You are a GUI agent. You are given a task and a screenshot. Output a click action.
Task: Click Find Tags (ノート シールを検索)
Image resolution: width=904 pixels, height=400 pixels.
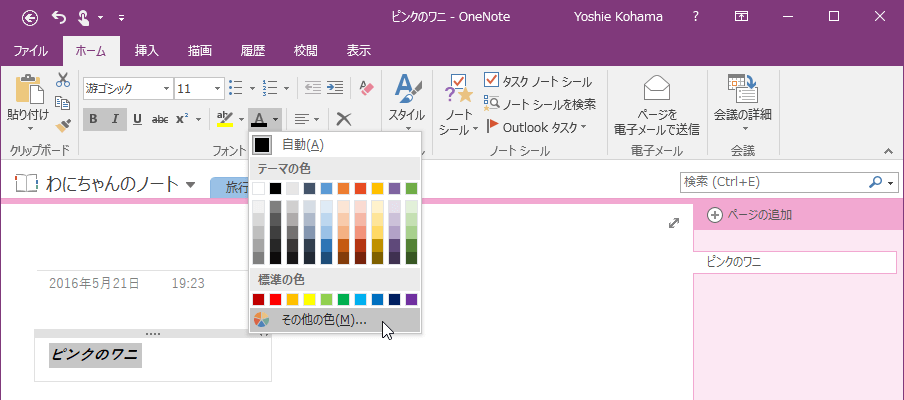(540, 104)
